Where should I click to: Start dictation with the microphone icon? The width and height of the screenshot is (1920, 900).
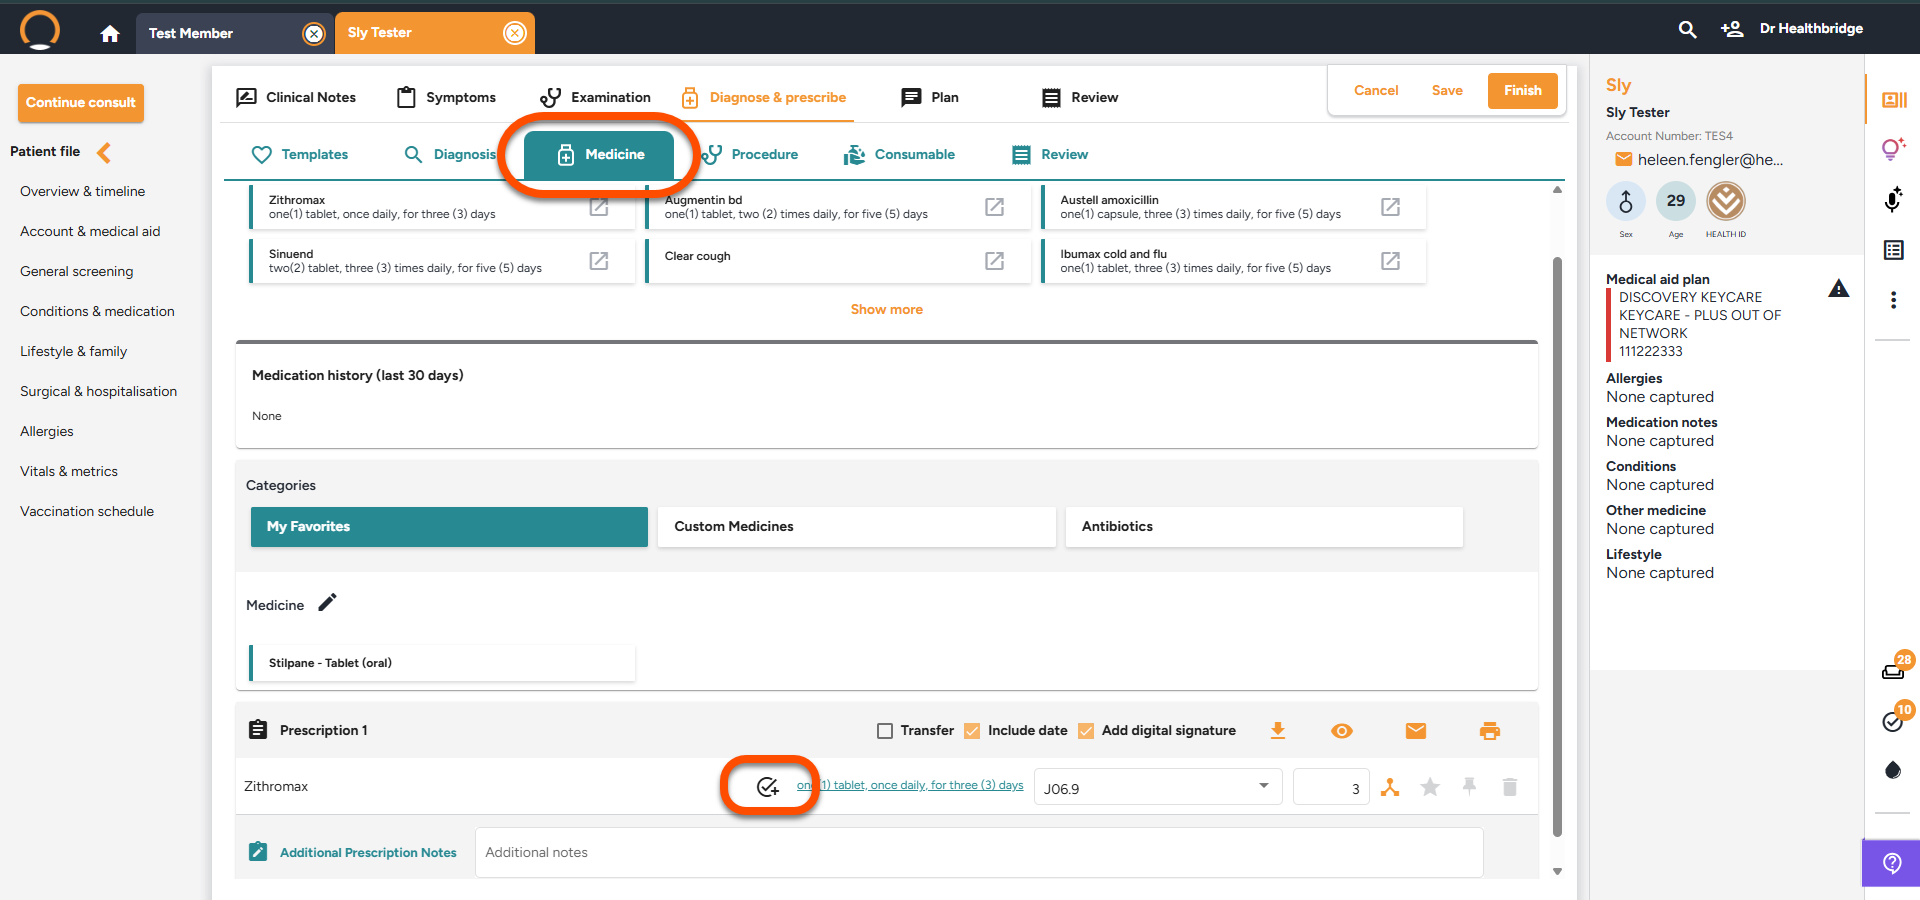(x=1893, y=199)
